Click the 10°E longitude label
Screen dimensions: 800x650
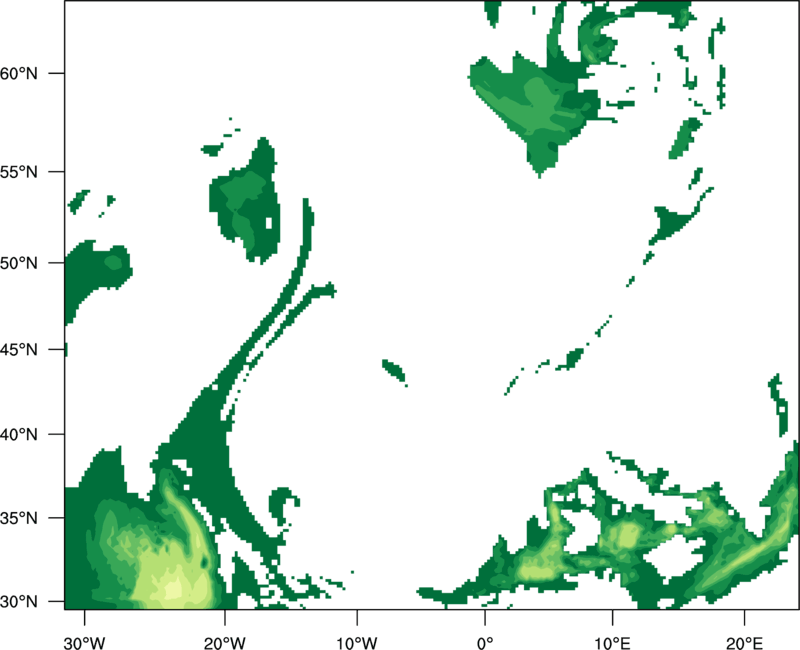[x=612, y=643]
